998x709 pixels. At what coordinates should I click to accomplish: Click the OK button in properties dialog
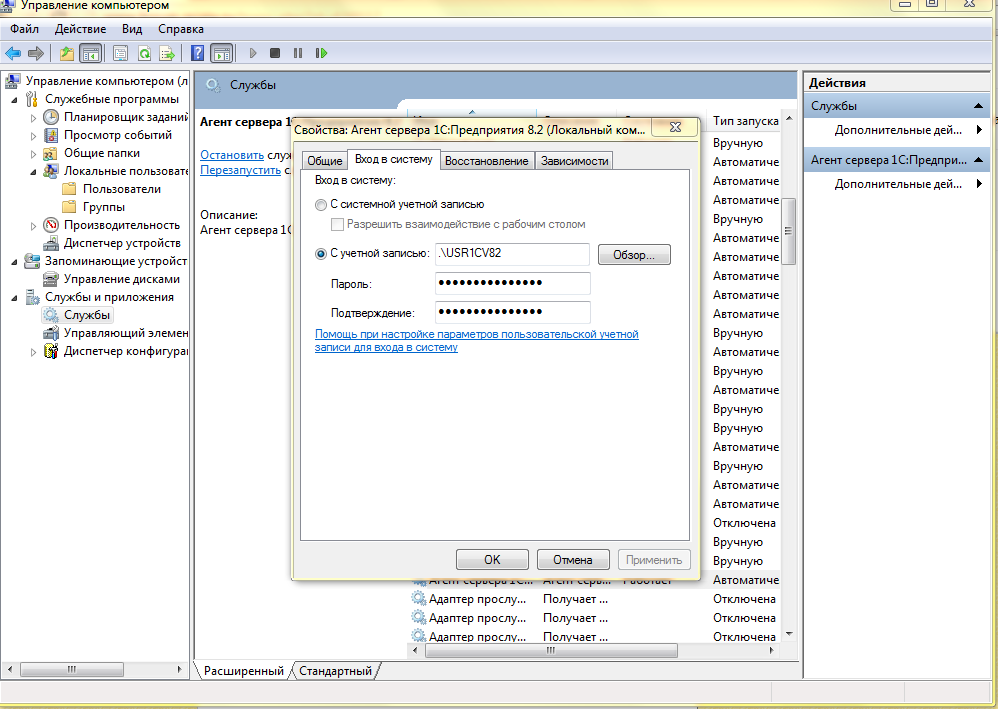[x=492, y=559]
